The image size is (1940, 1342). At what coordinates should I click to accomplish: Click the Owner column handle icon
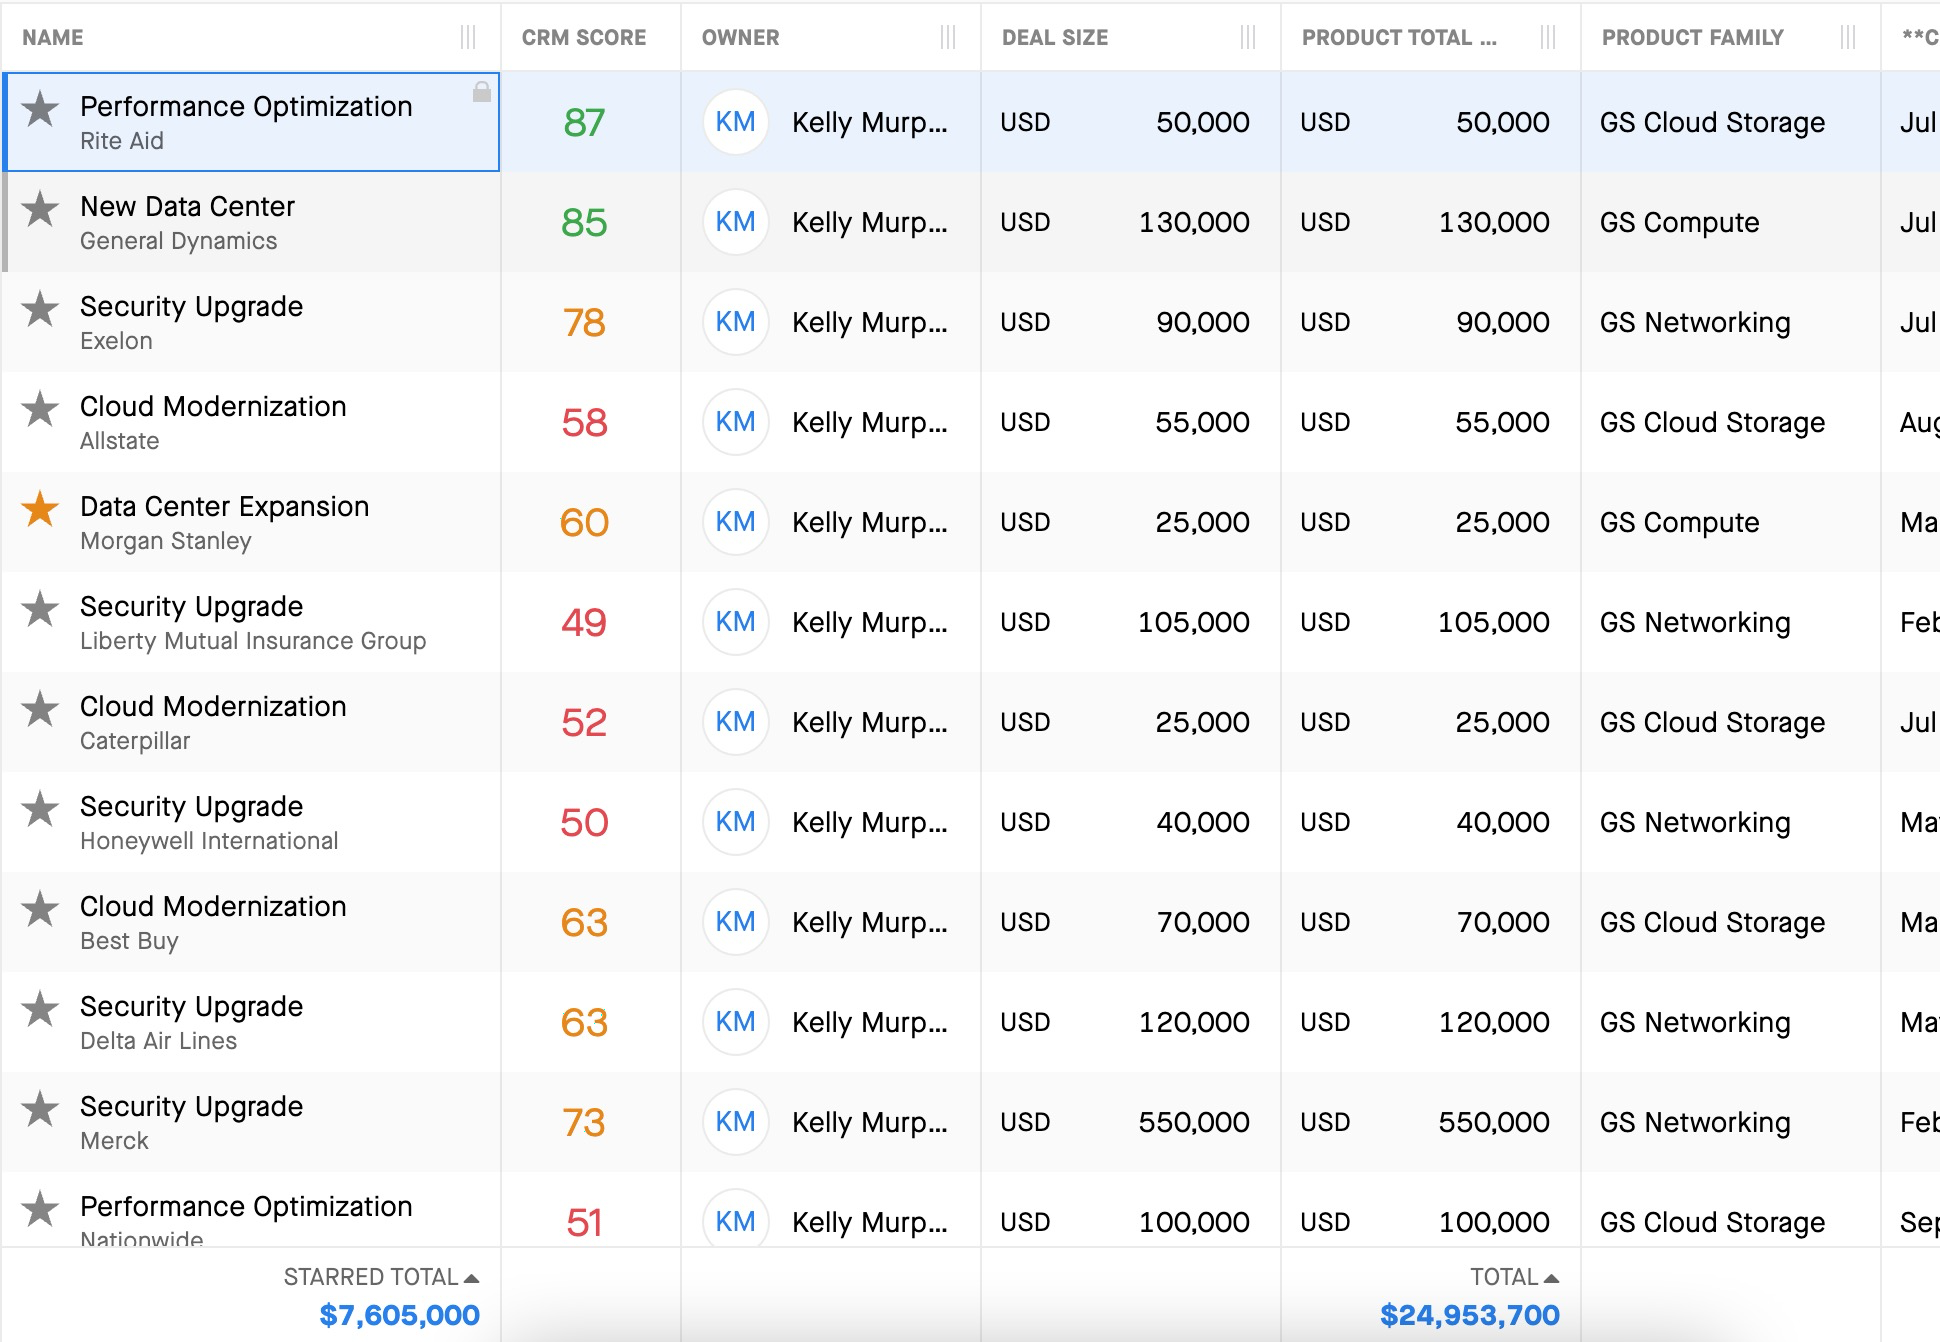(948, 38)
